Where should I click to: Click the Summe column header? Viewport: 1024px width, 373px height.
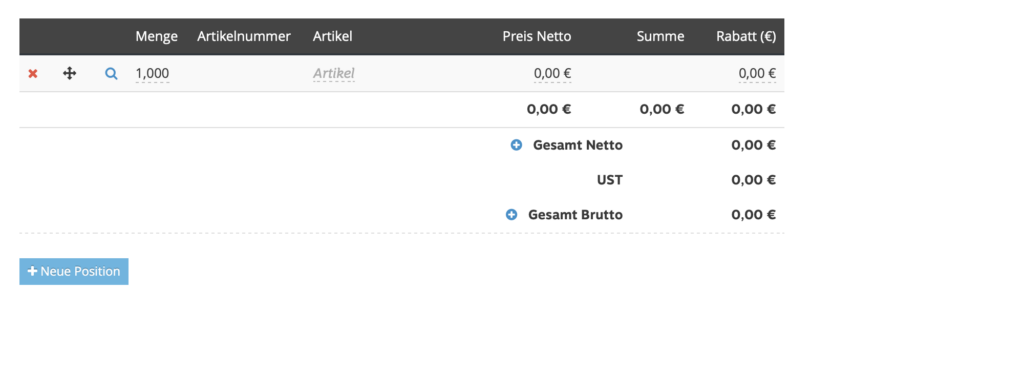660,37
